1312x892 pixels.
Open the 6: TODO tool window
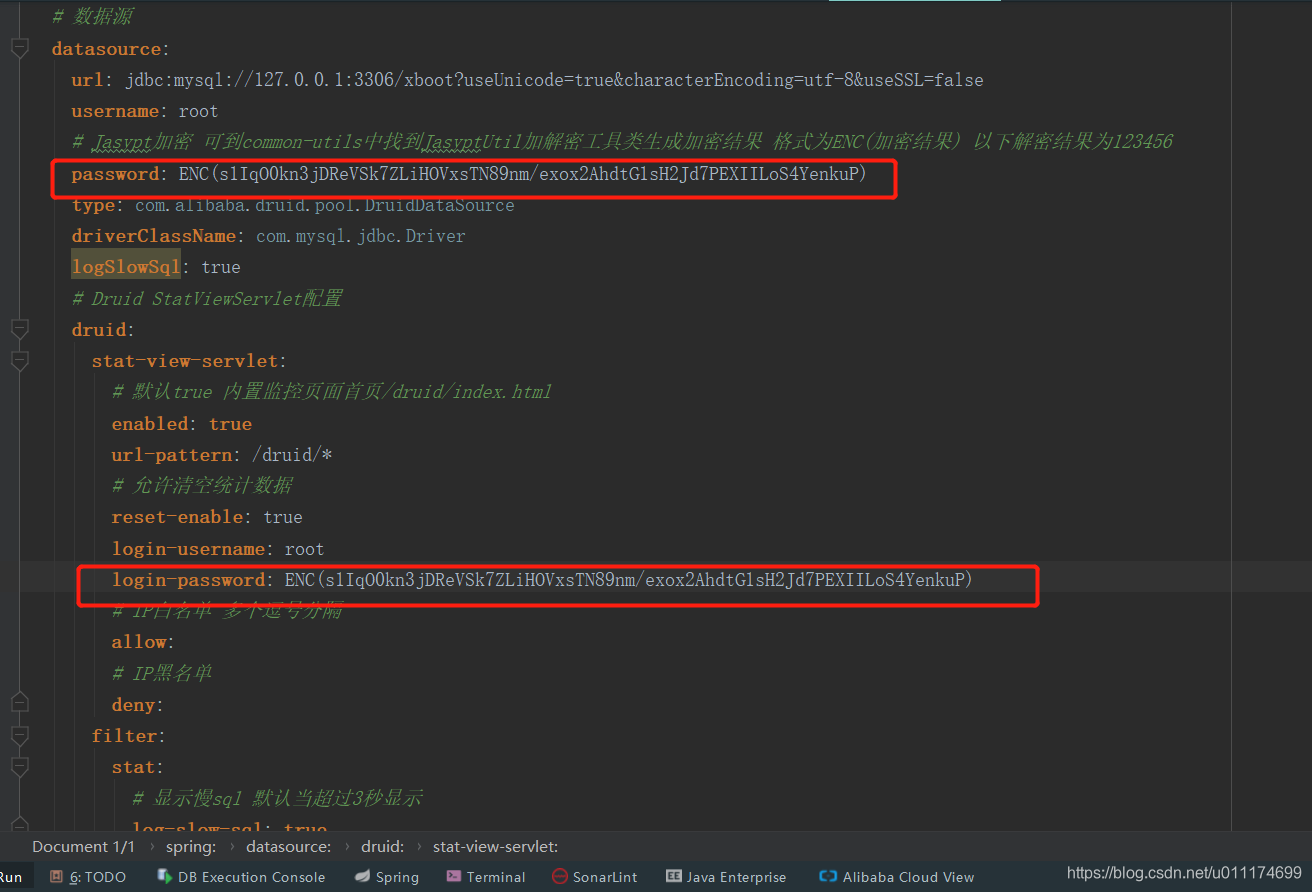click(88, 877)
